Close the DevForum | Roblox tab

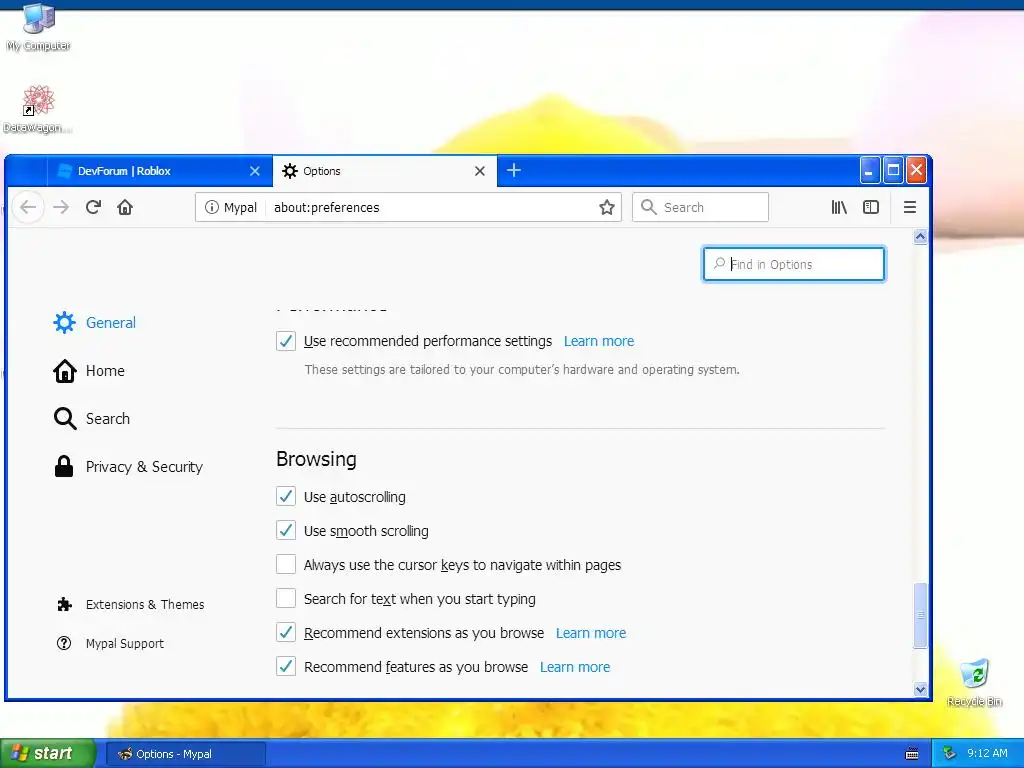[x=255, y=171]
